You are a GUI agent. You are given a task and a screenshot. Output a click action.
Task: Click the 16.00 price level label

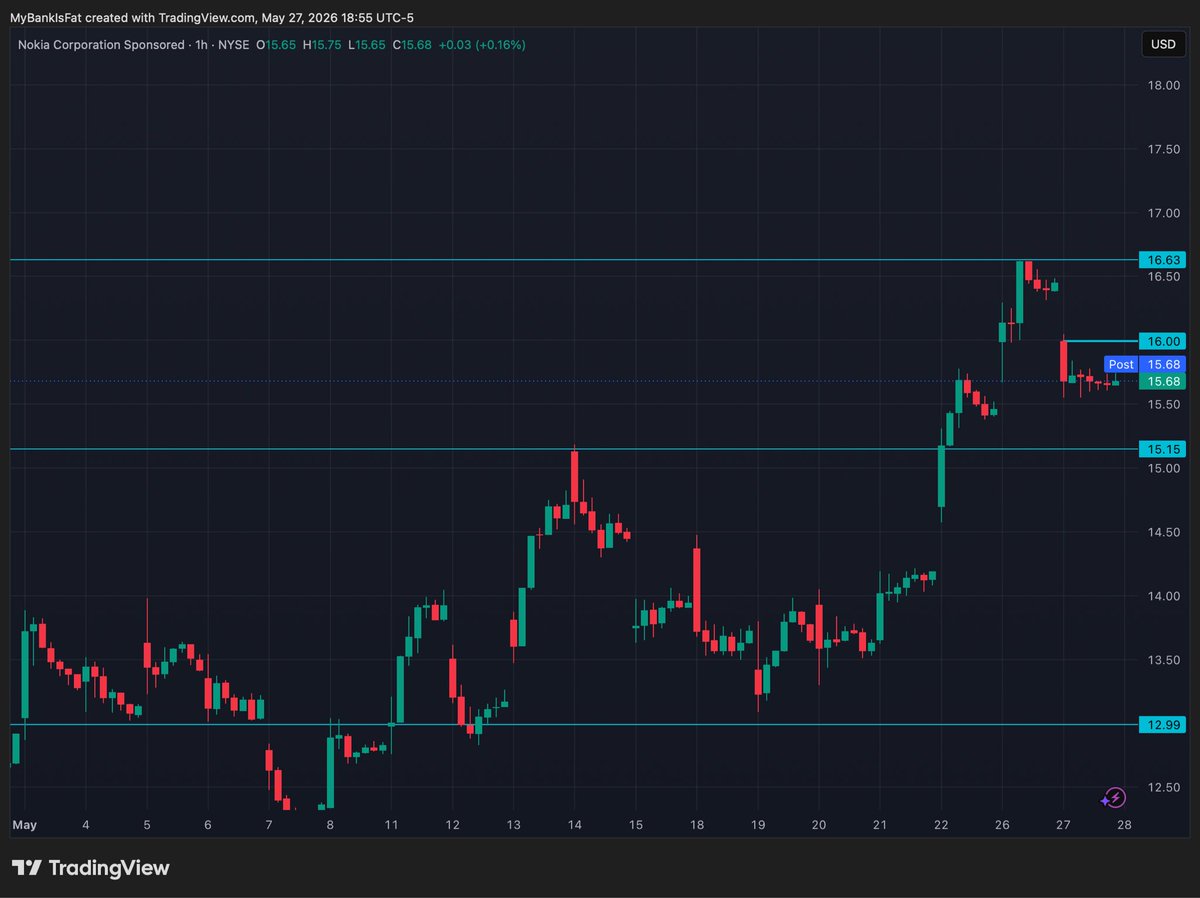tap(1163, 341)
